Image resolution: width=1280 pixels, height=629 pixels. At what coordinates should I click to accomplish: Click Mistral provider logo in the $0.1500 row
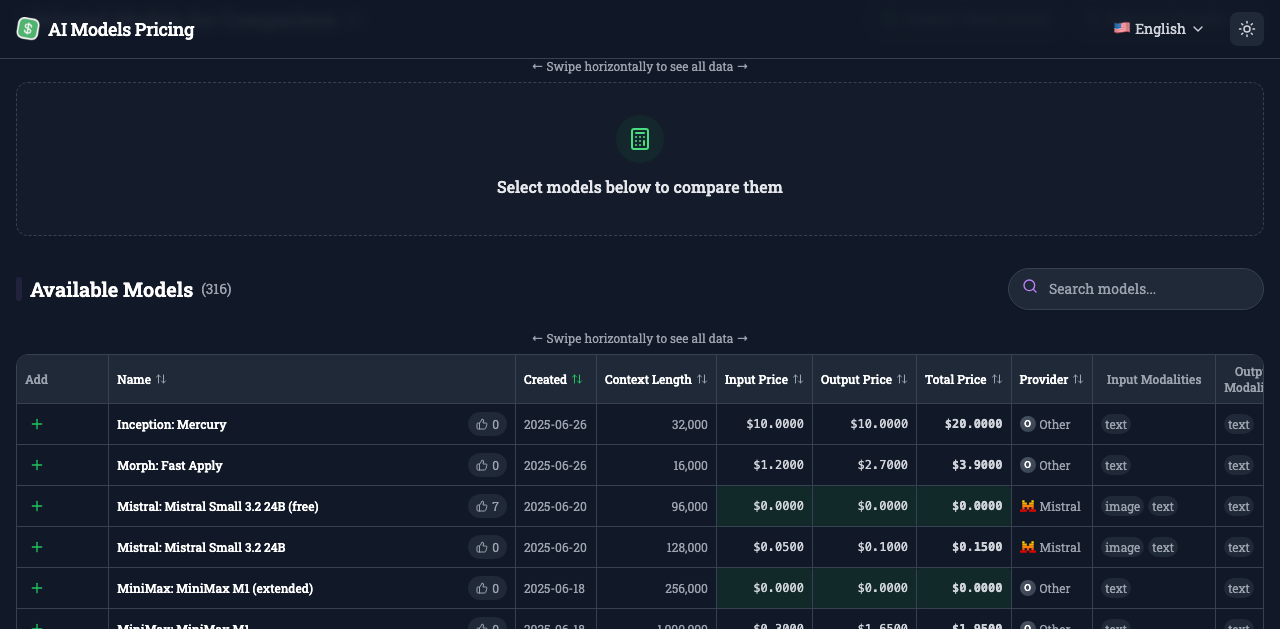(x=1027, y=547)
